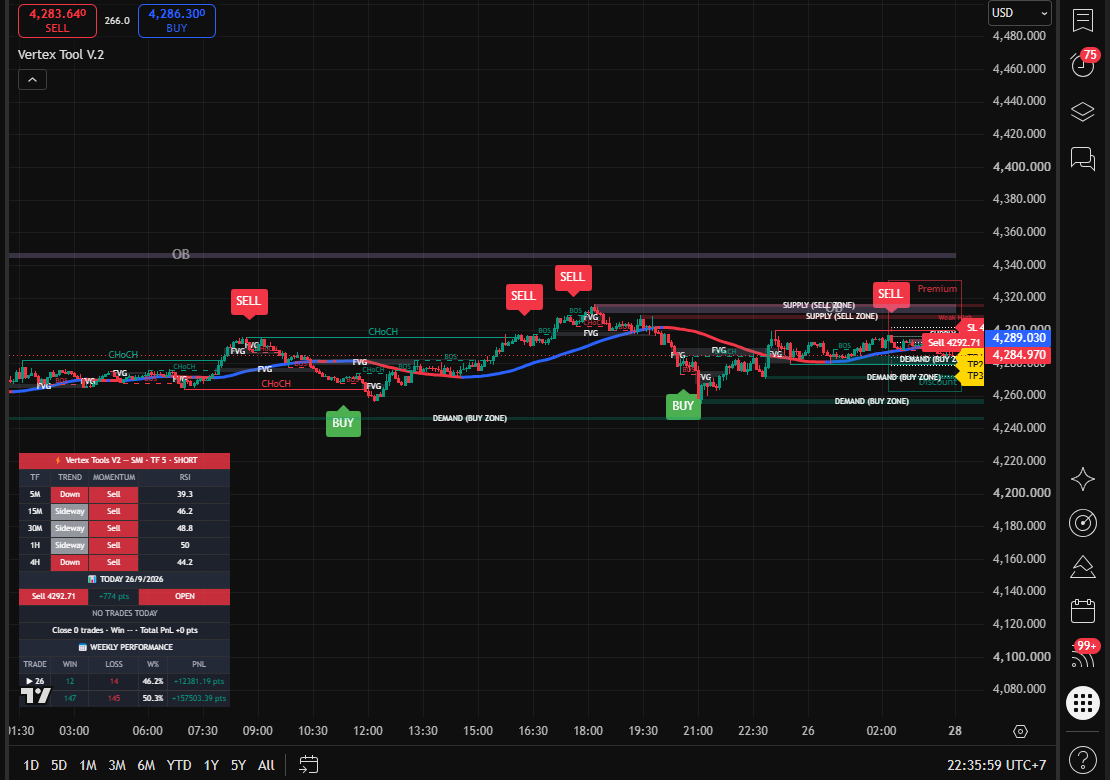Click the WEEKLY PERFORMANCE header
1110x780 pixels.
tap(125, 647)
